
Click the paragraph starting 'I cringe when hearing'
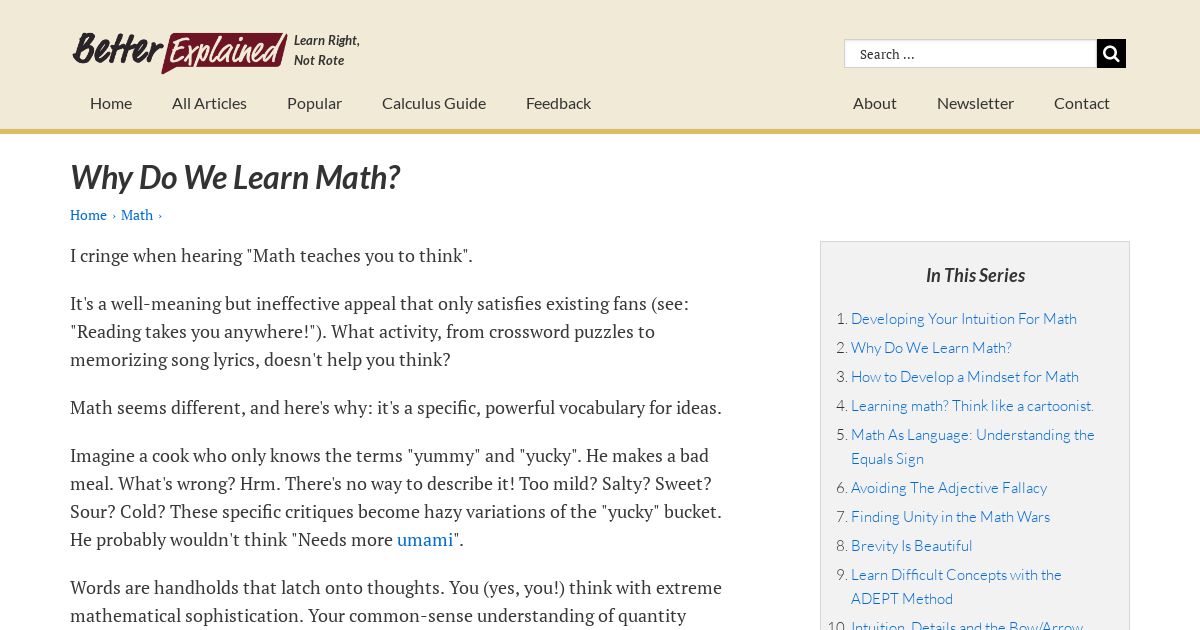[271, 256]
